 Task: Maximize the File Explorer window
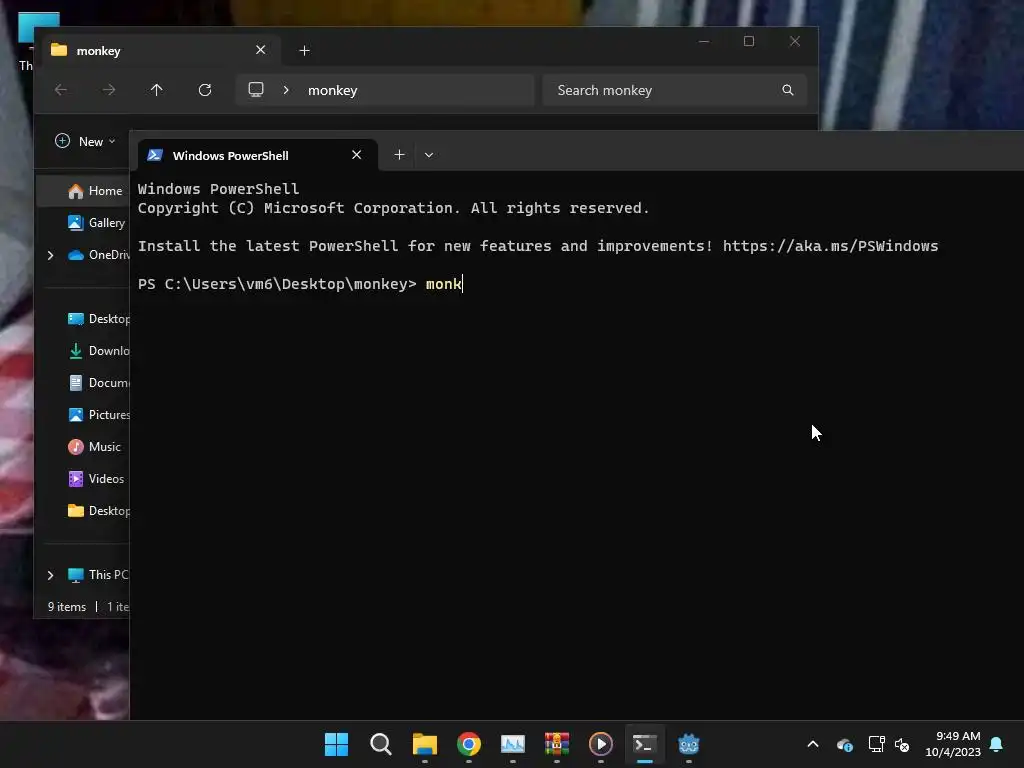coord(749,41)
